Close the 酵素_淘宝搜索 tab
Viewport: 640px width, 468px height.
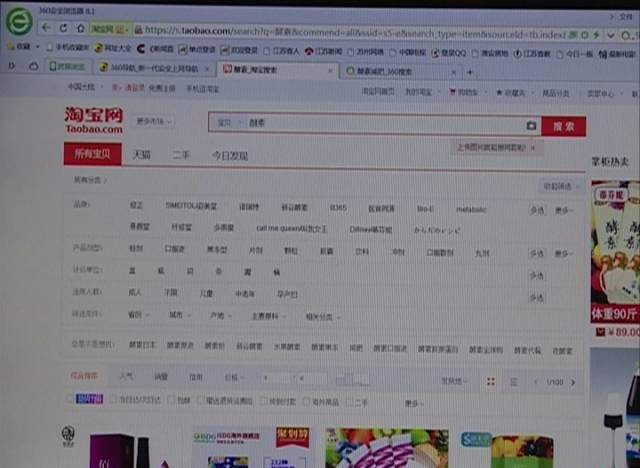pyautogui.click(x=330, y=71)
